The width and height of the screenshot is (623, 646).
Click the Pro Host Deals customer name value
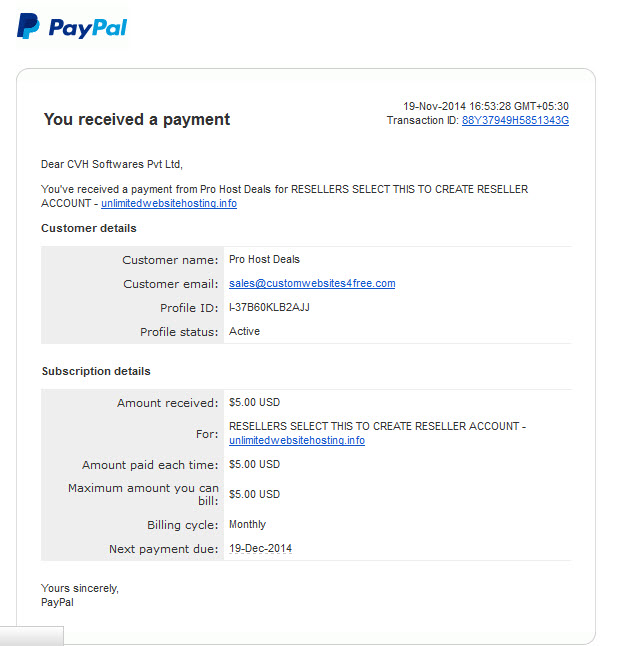(264, 259)
